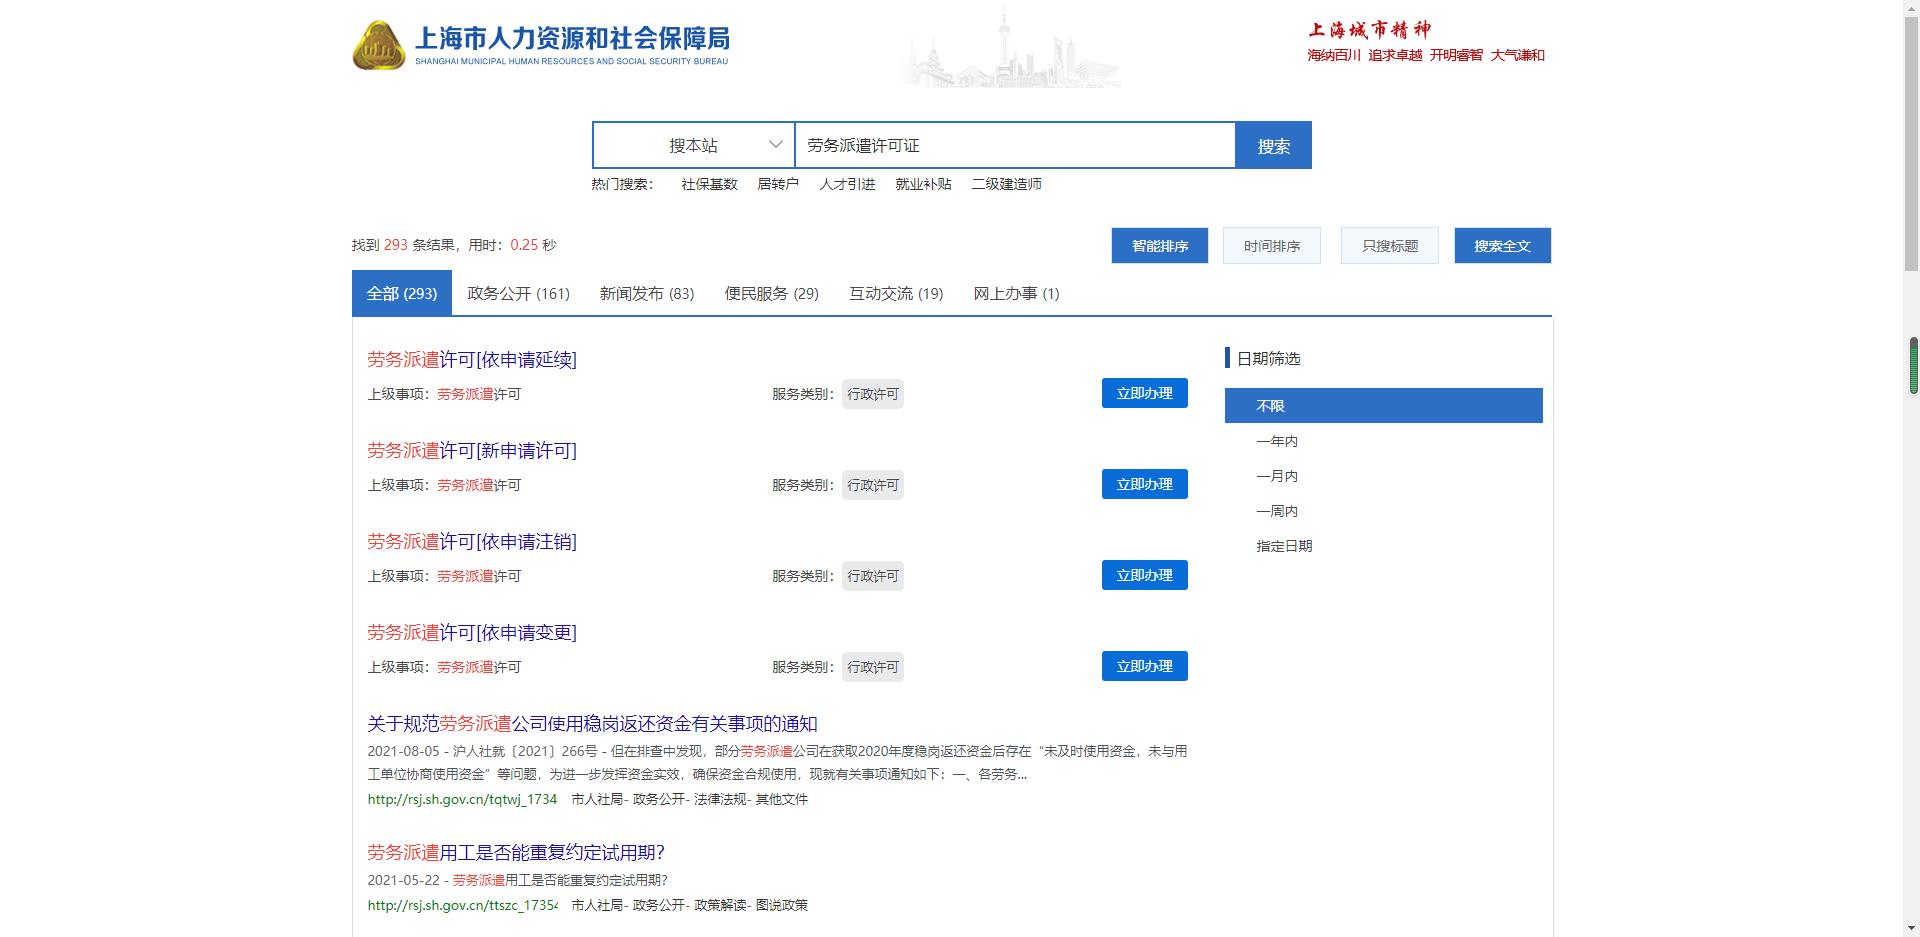Click the search input field with 劳务派遣许可证
The width and height of the screenshot is (1920, 937).
coord(1015,145)
